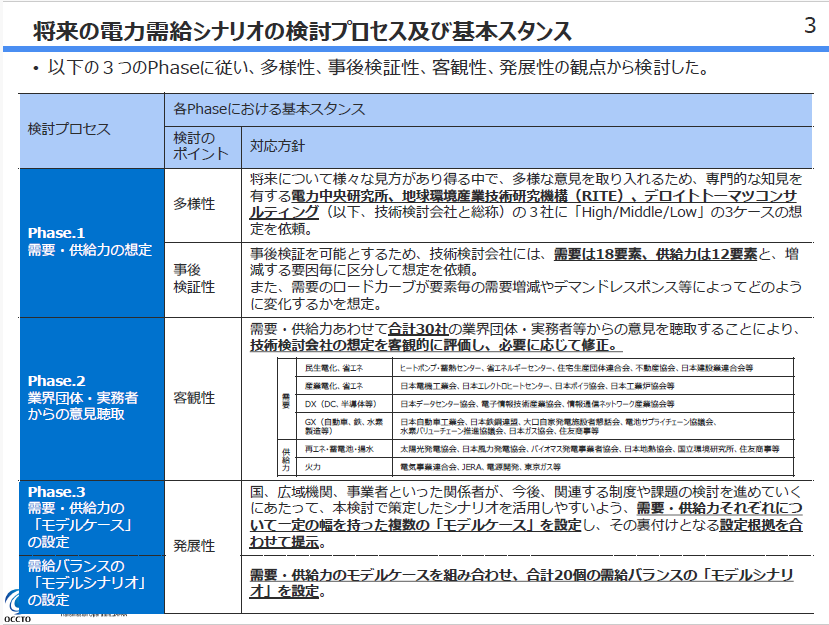Screen dimensions: 829x625
Task: Click the row listing 日本電機工業会
Action: 593,386
